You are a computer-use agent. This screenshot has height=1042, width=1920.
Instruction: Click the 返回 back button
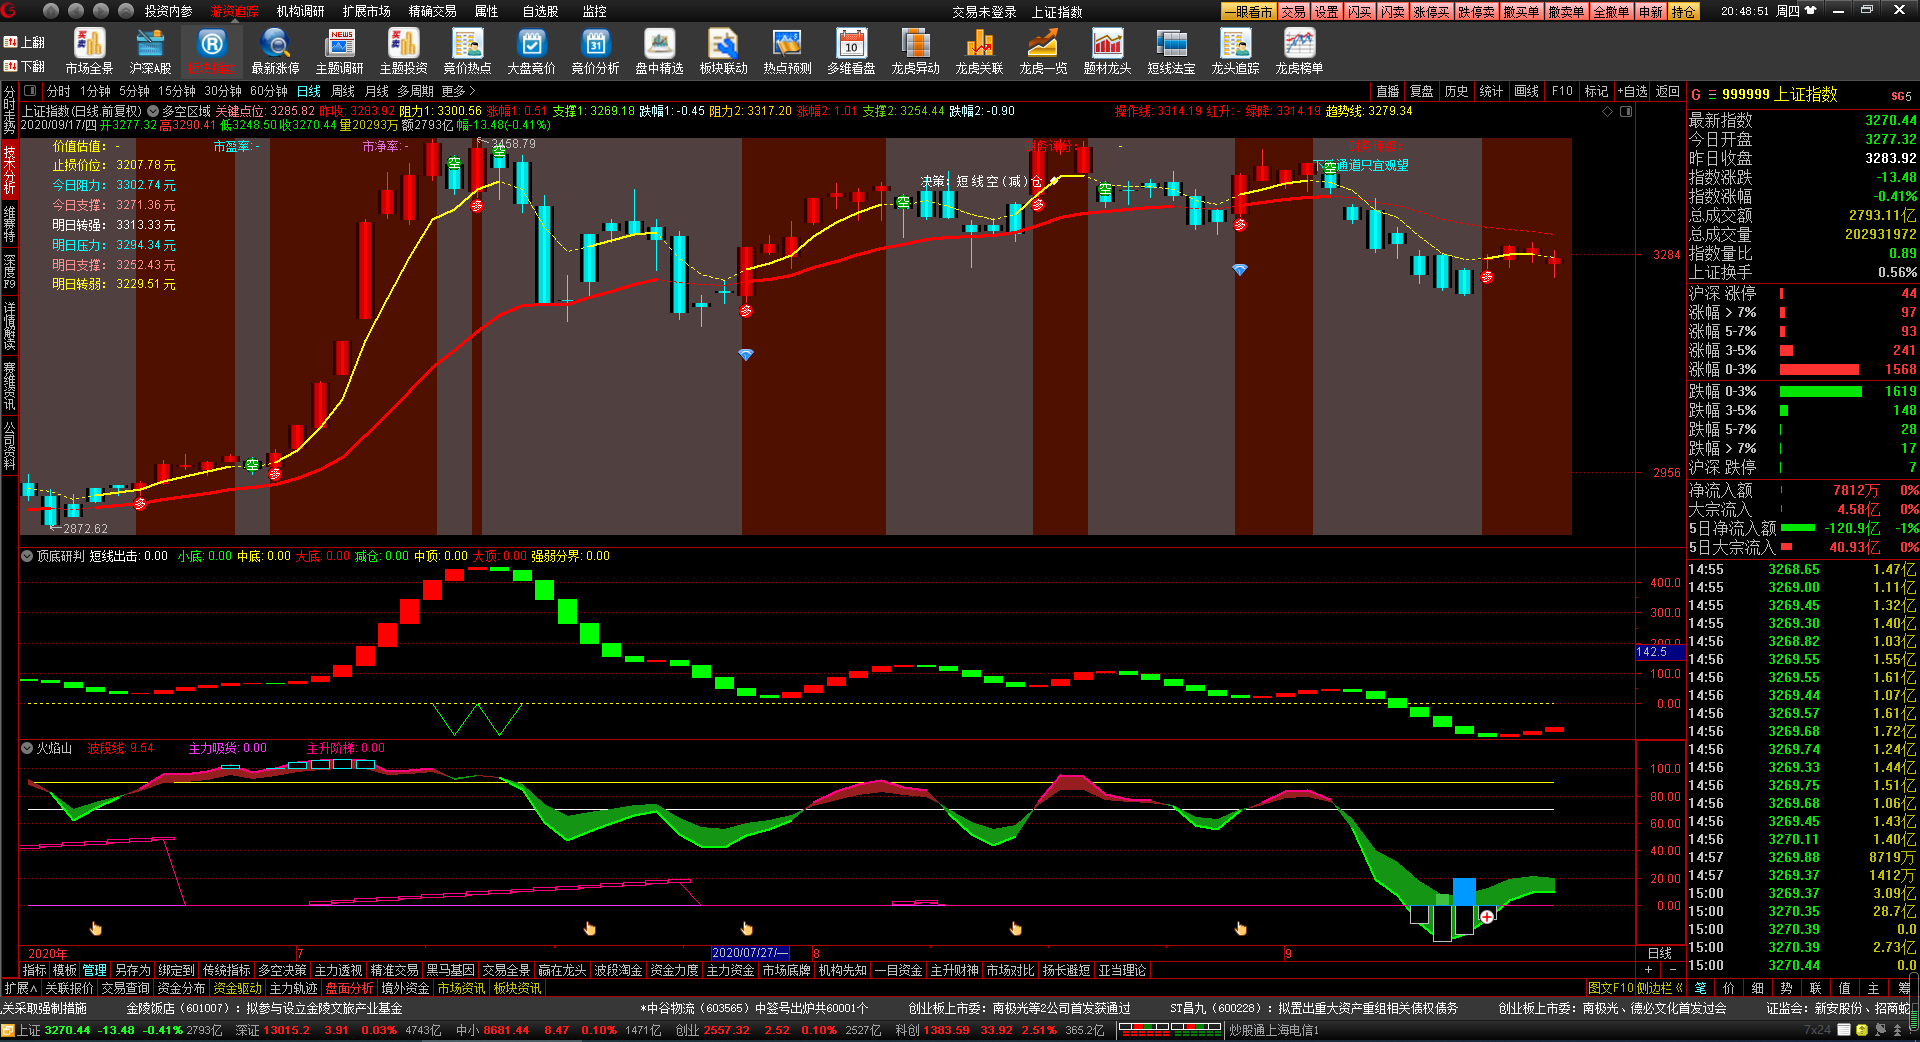[1668, 91]
